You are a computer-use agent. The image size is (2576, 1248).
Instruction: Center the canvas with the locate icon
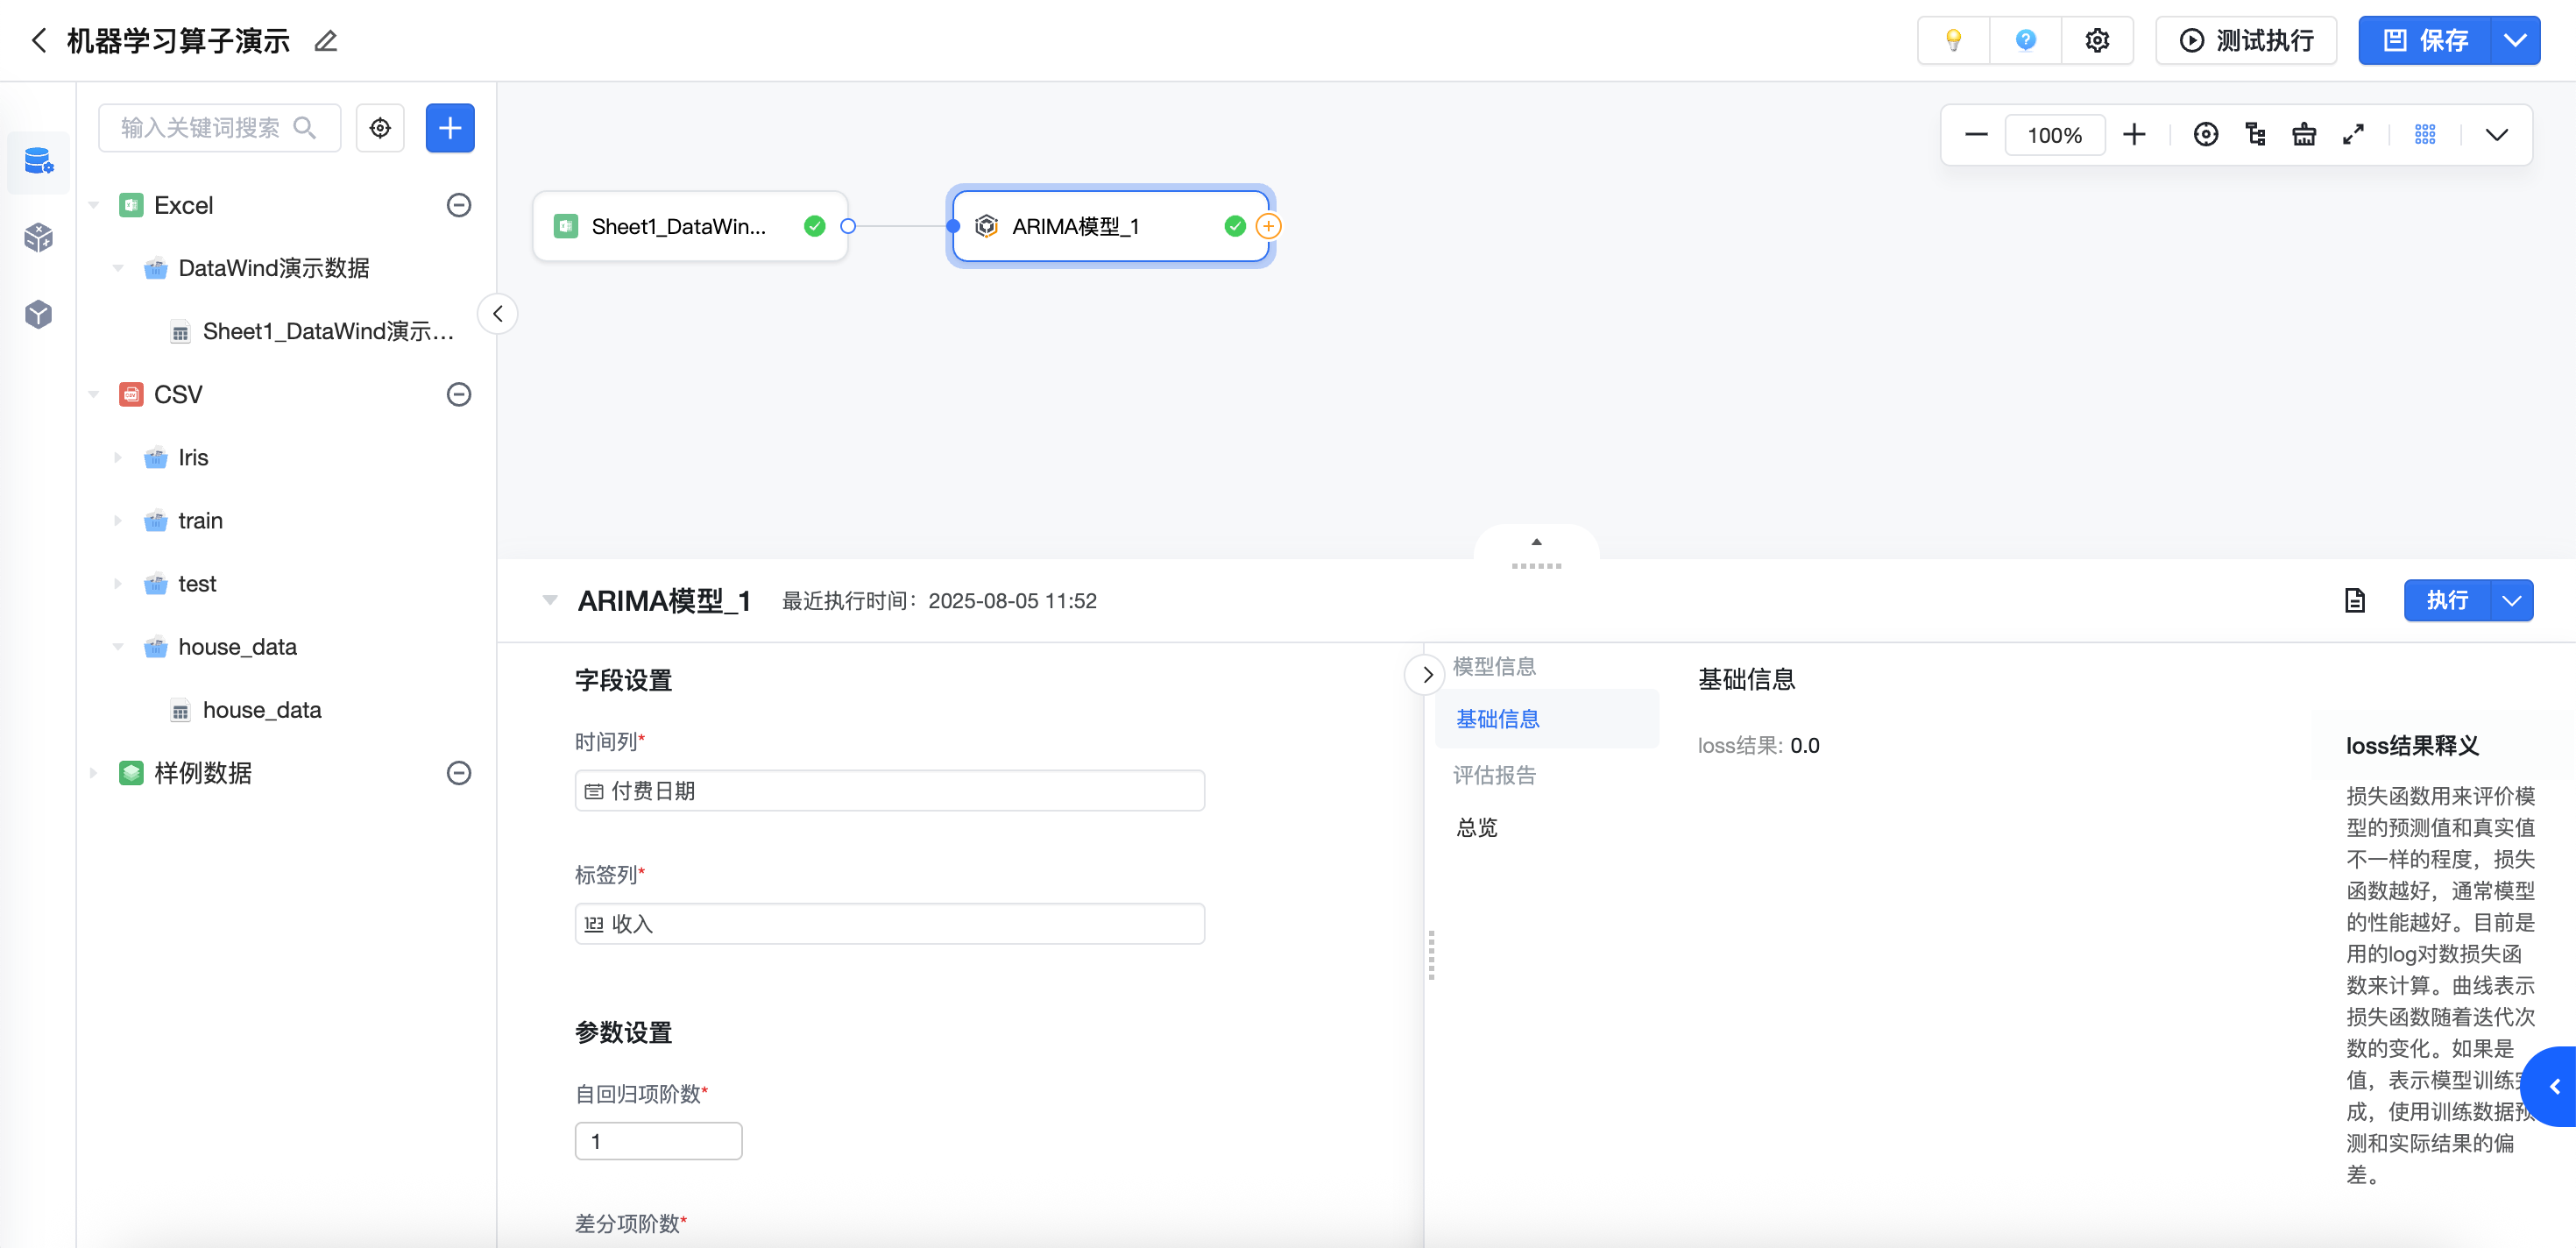2206,135
